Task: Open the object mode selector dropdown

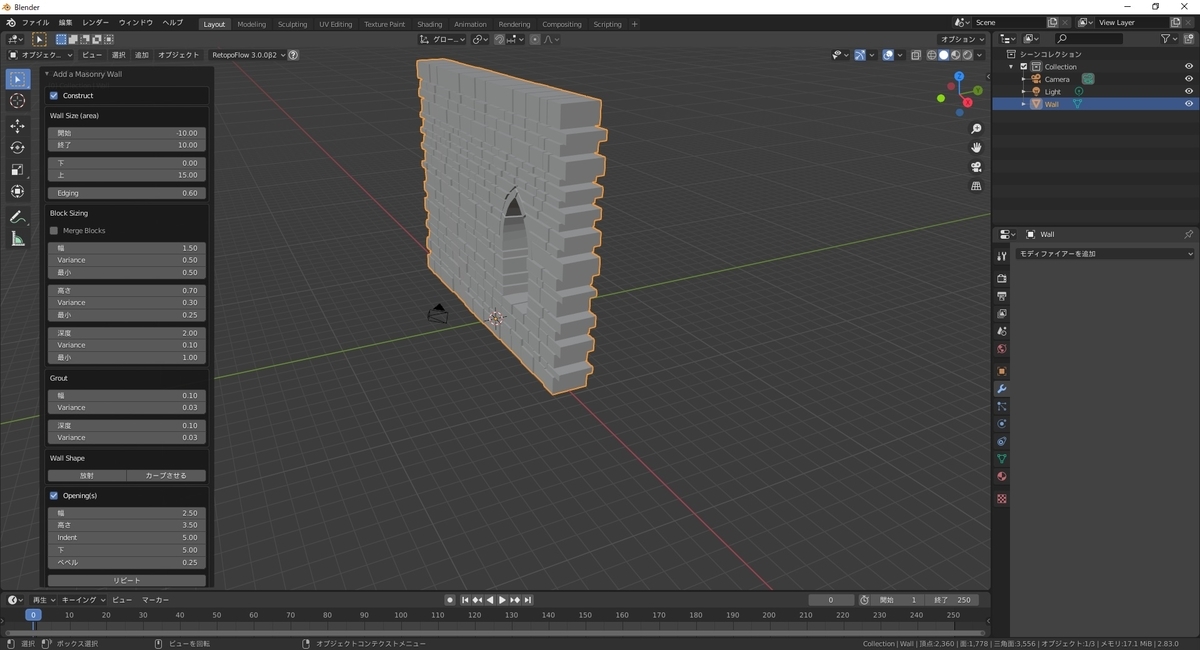Action: [40, 55]
